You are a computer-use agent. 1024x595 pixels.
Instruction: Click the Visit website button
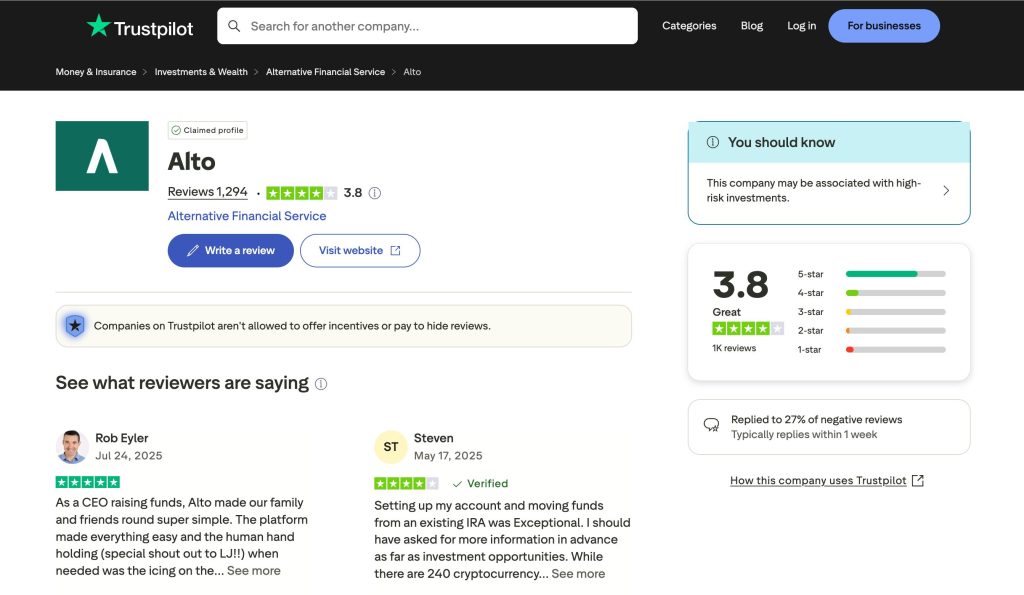359,251
